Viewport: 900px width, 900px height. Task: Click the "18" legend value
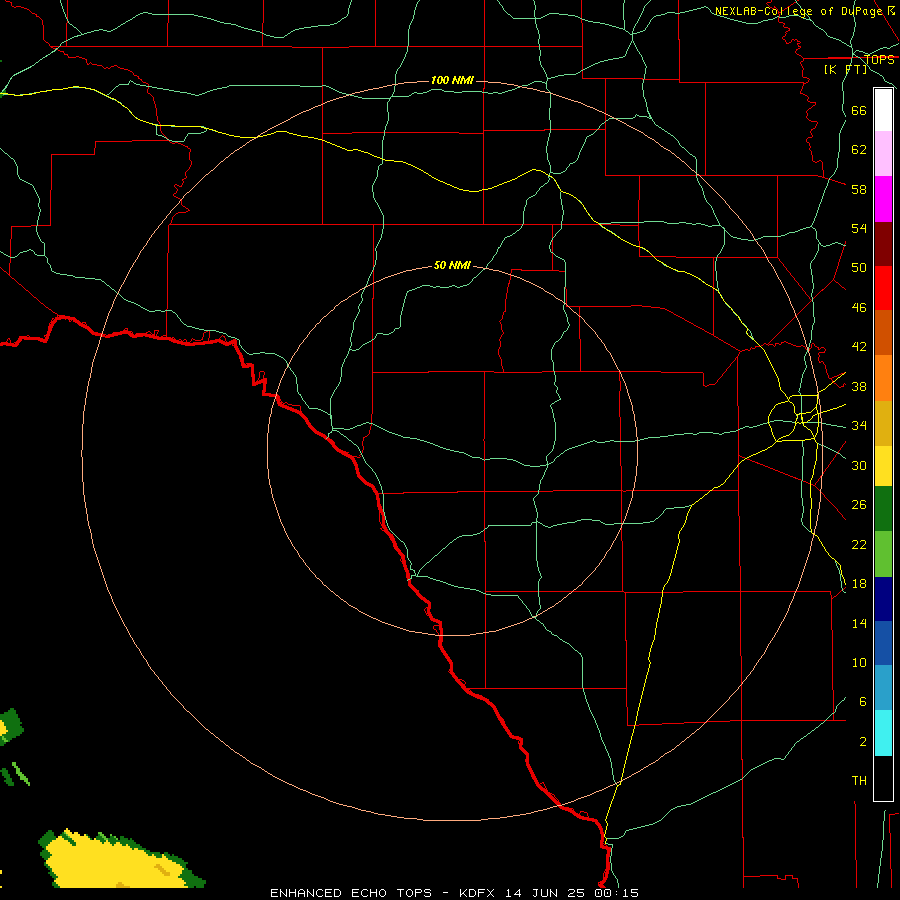(x=859, y=584)
